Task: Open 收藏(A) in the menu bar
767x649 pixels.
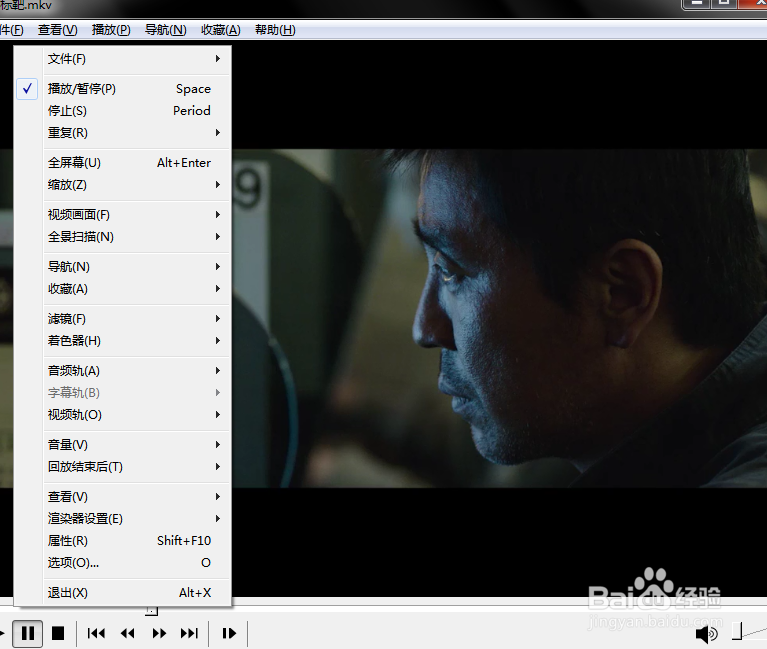Action: 221,30
